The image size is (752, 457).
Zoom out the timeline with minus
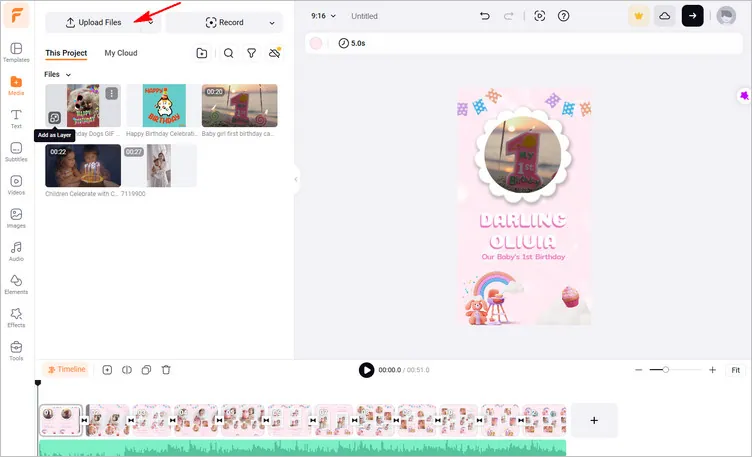[x=638, y=370]
